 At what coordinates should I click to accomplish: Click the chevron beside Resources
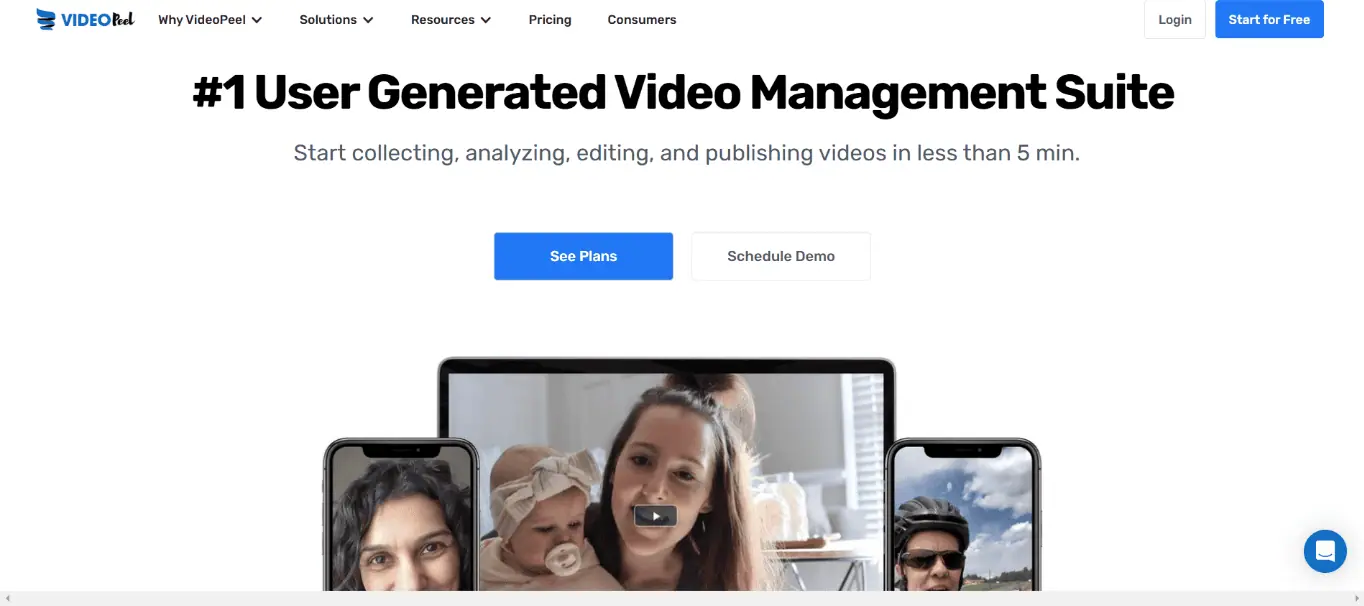click(x=486, y=18)
